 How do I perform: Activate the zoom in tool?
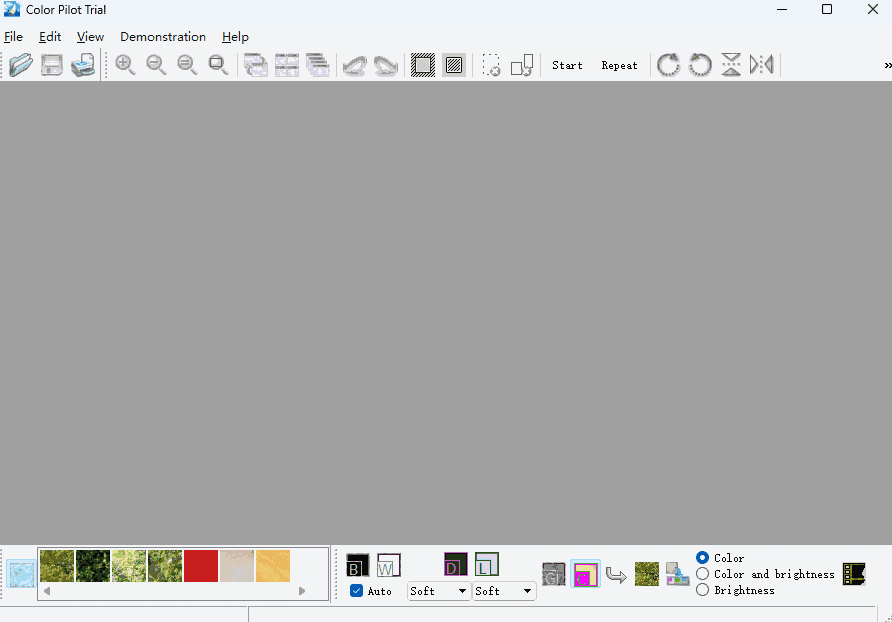(125, 64)
